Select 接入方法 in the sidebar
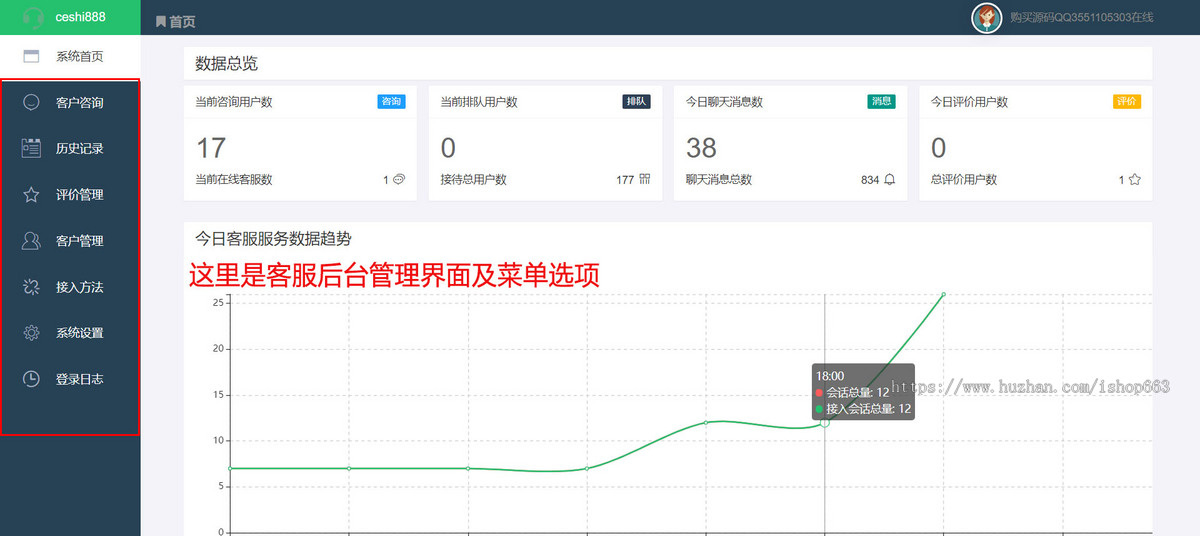The width and height of the screenshot is (1200, 536). click(70, 286)
